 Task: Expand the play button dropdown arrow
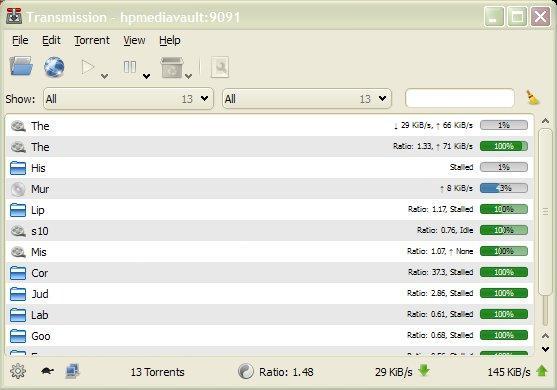click(x=104, y=76)
